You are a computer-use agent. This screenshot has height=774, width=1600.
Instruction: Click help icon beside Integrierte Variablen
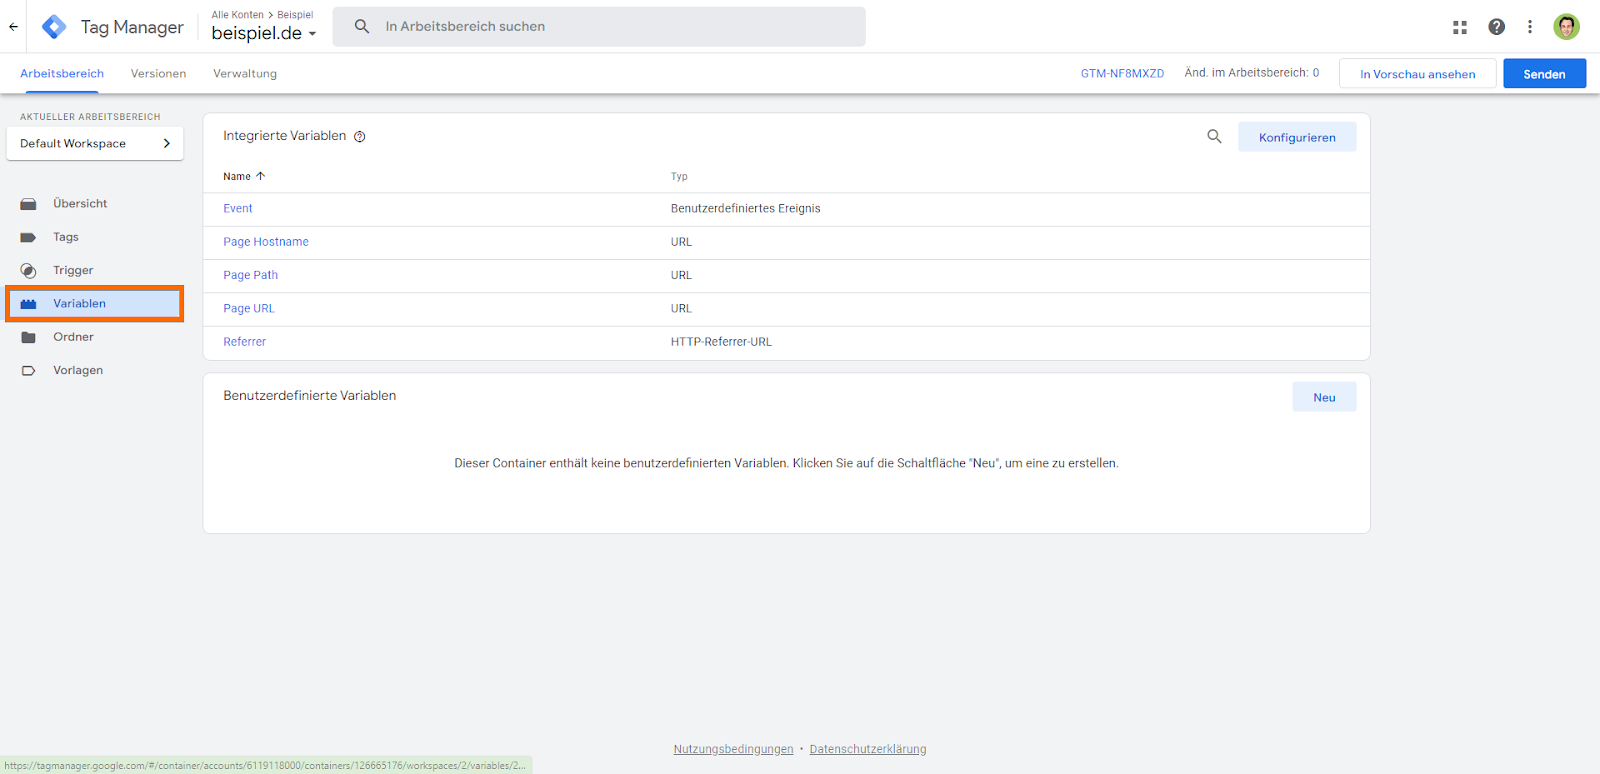pos(360,137)
